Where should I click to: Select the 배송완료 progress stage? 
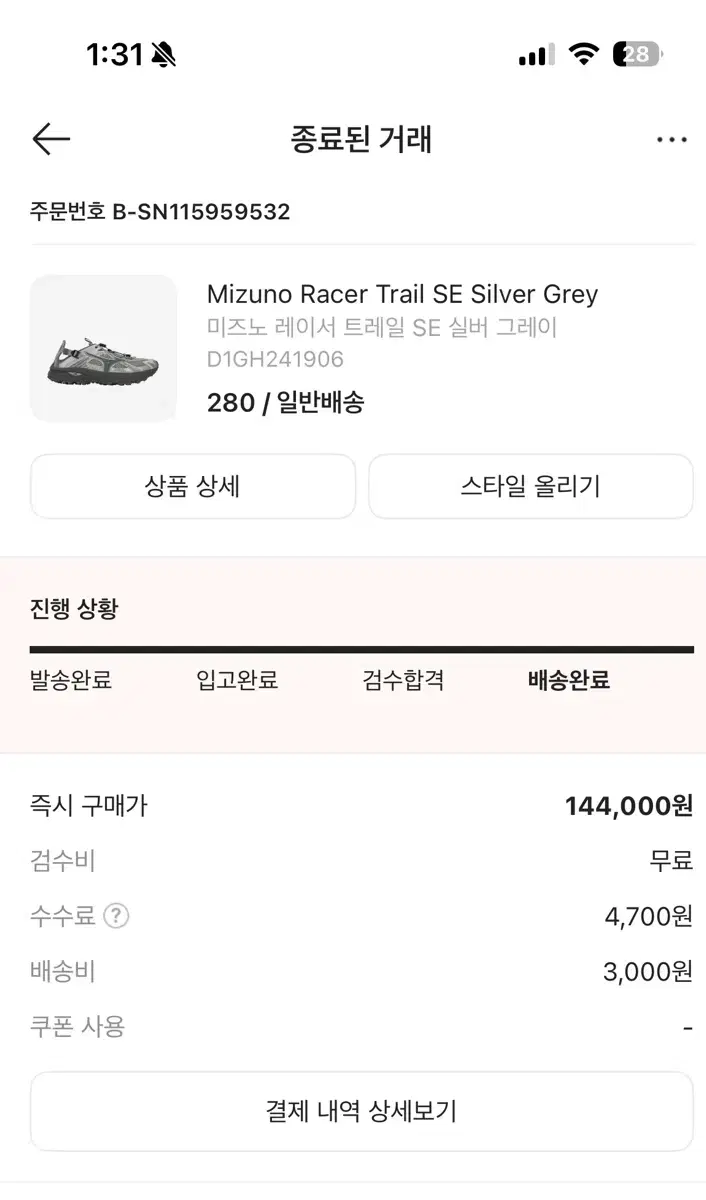[x=567, y=680]
